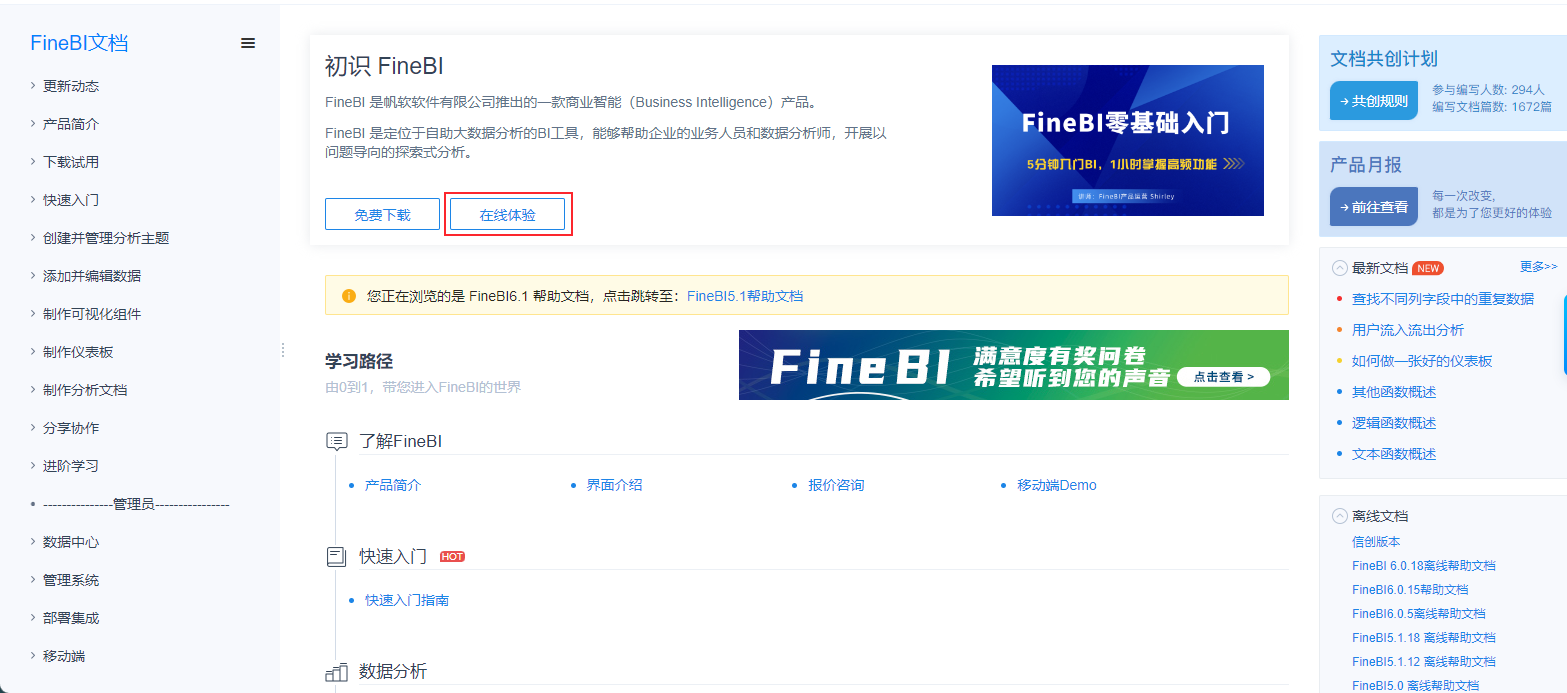Image resolution: width=1567 pixels, height=693 pixels.
Task: Click the 前往查看 button
Action: [1374, 206]
